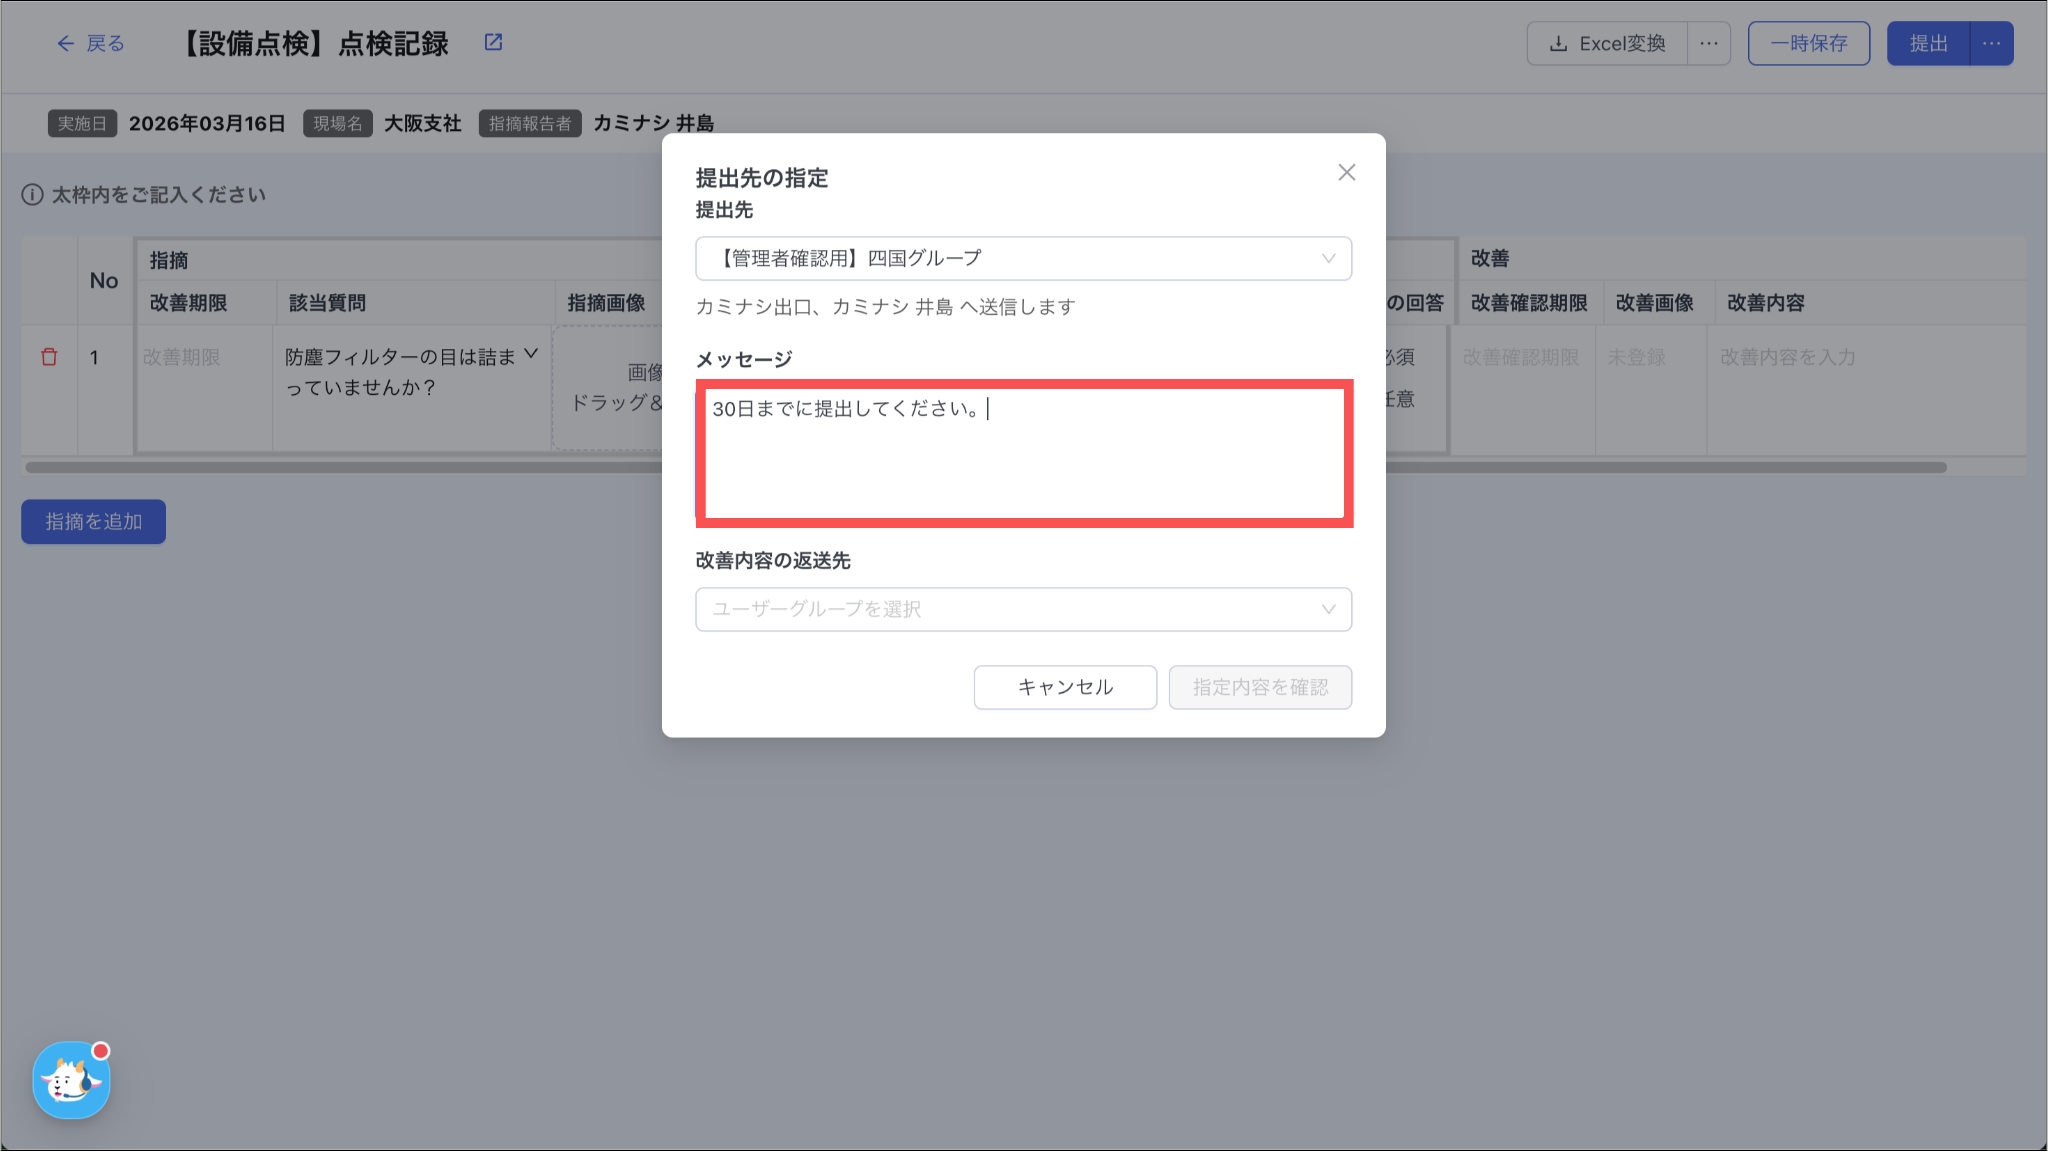
Task: Close the 提出先の指定 dialog
Action: click(1346, 173)
